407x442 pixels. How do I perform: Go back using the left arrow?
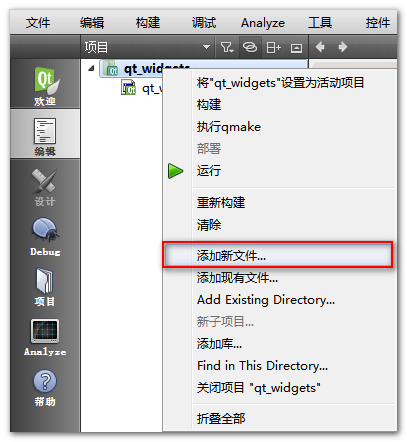coord(320,47)
